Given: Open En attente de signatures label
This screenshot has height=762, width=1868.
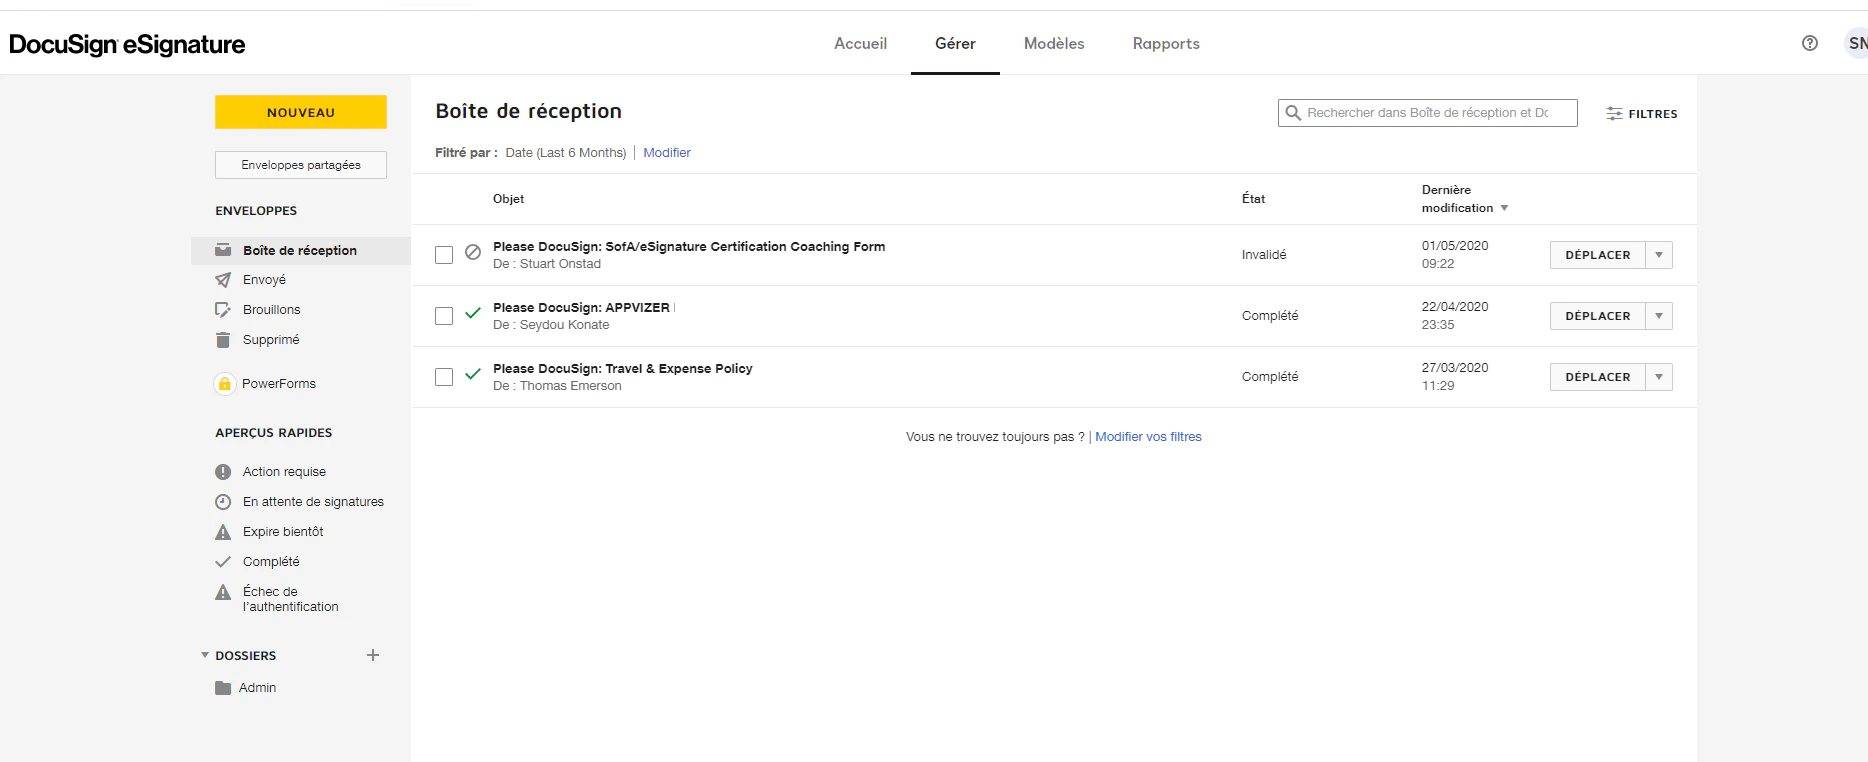Looking at the screenshot, I should (313, 502).
